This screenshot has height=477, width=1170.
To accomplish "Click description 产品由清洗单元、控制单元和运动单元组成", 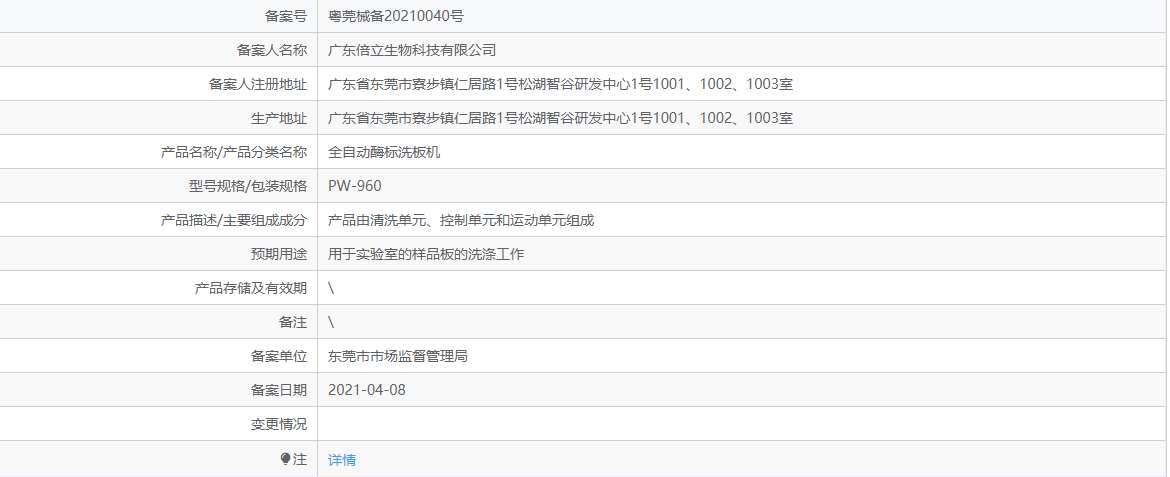I will pos(461,220).
